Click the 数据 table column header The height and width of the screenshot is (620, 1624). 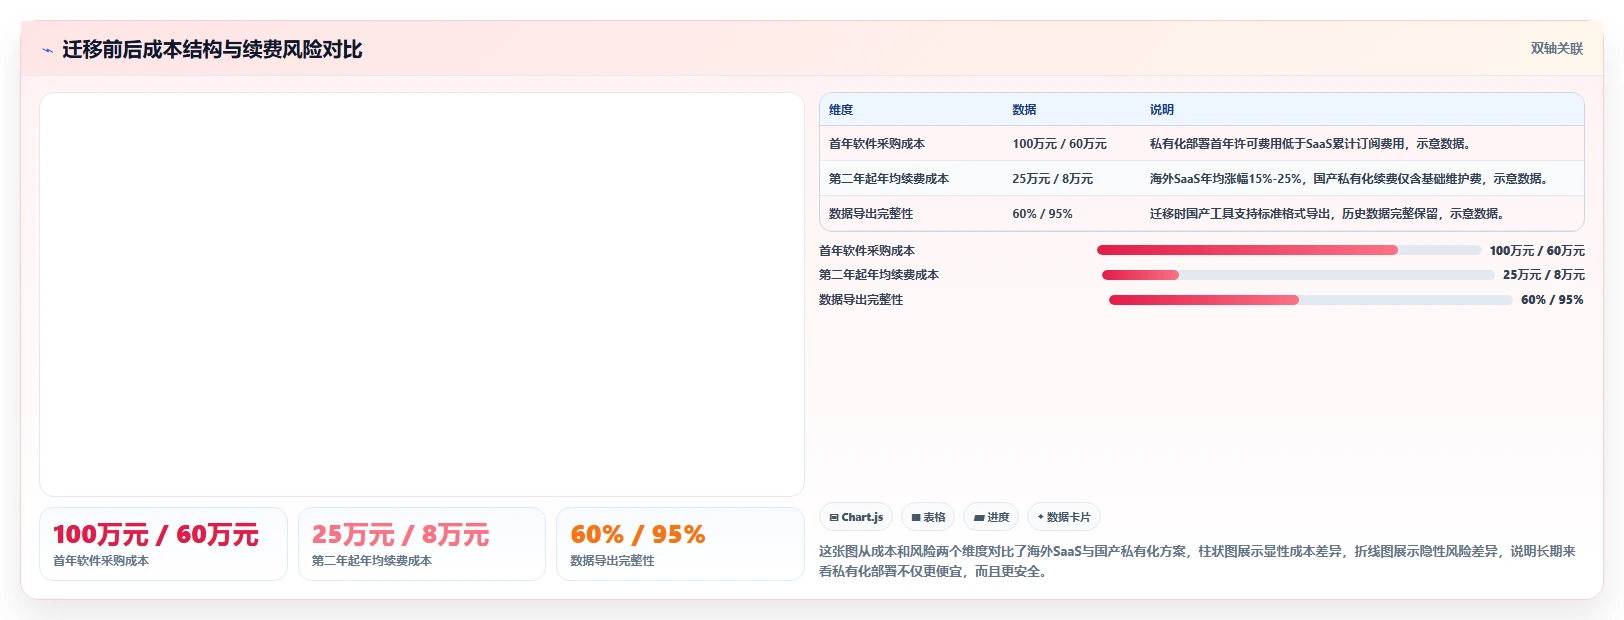tap(1024, 110)
